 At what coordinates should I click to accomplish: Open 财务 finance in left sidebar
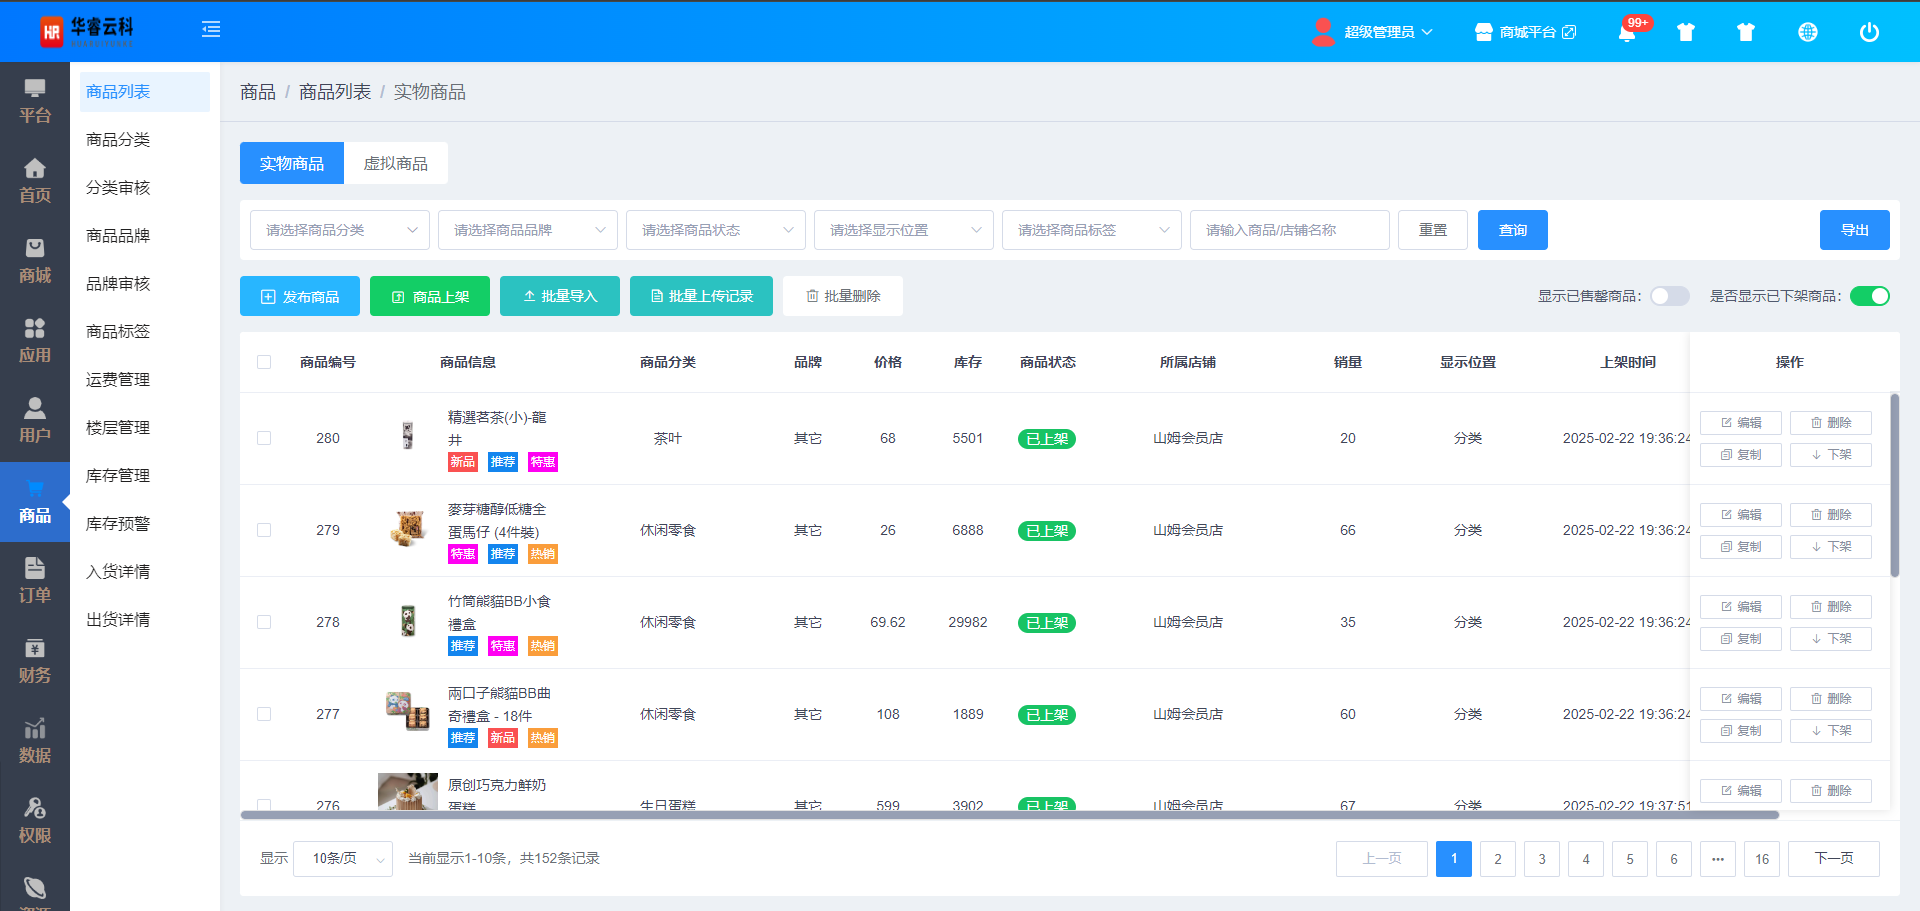[x=35, y=661]
